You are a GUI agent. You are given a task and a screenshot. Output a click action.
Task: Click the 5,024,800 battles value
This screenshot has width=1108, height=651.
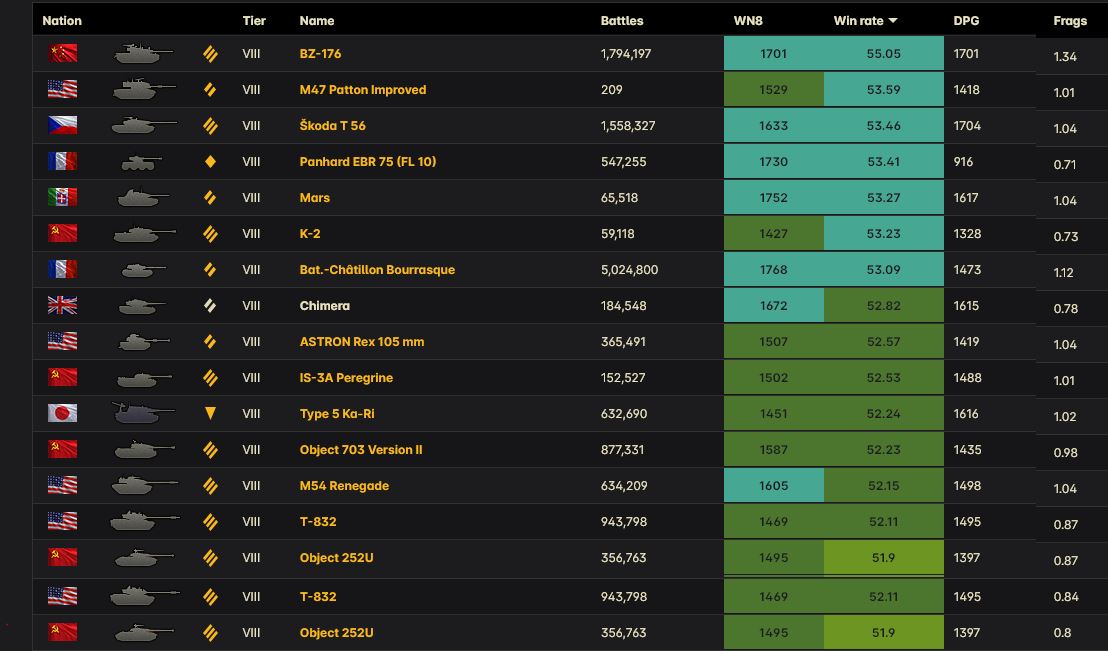(629, 270)
